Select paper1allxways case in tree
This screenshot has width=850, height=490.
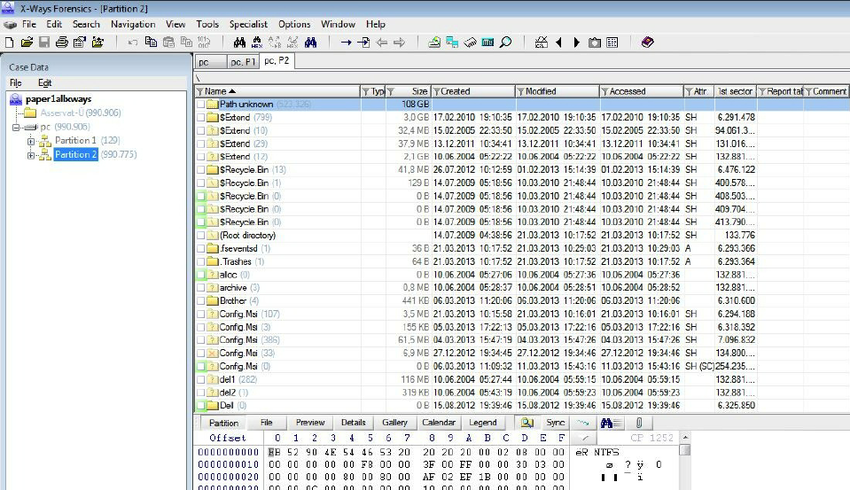(59, 99)
